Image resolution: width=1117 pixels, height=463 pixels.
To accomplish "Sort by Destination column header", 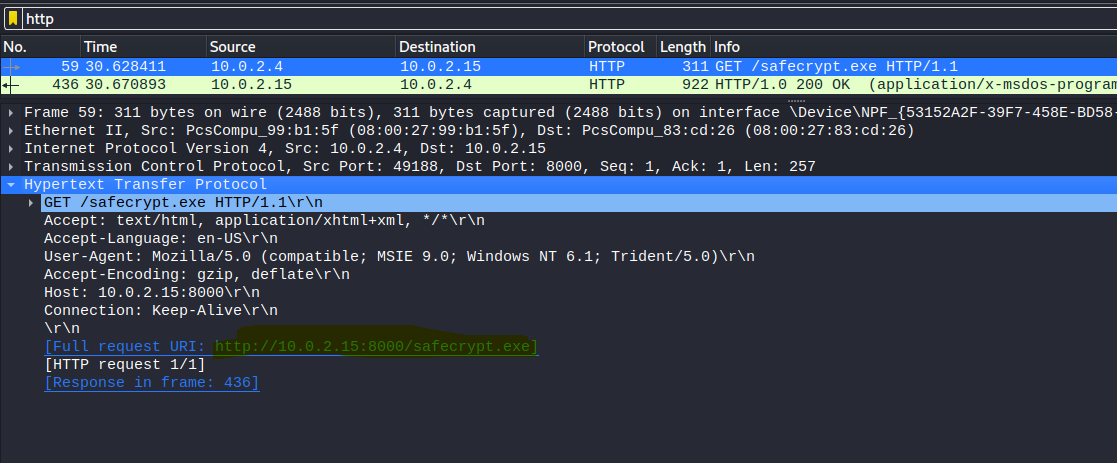I will pos(490,47).
